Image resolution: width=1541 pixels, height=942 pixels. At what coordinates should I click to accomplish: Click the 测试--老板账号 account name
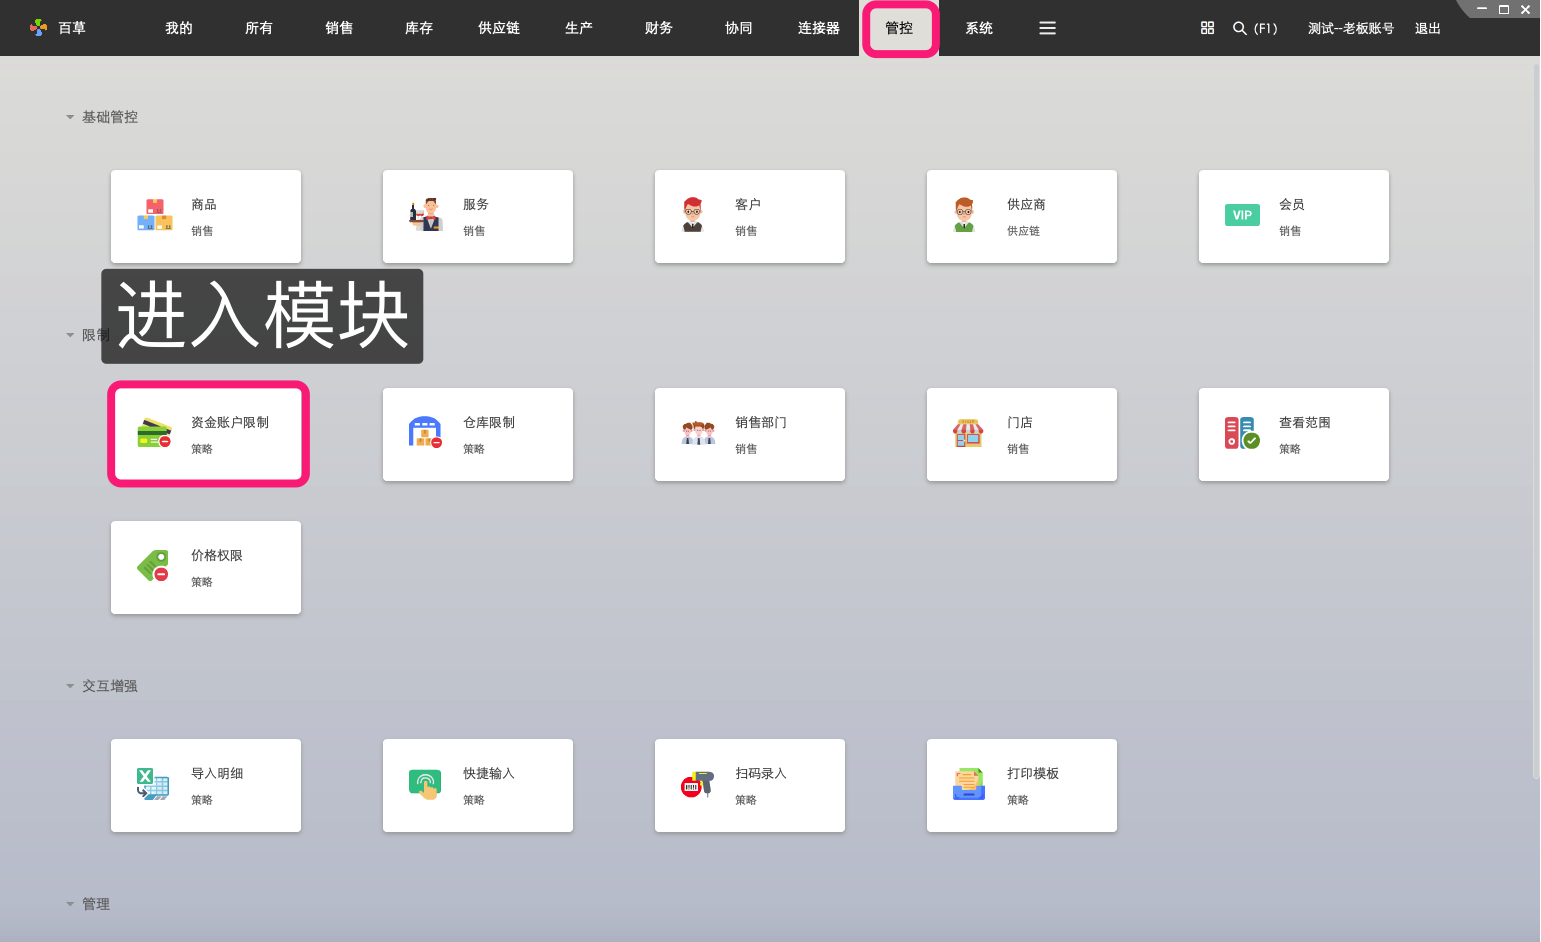tap(1351, 28)
